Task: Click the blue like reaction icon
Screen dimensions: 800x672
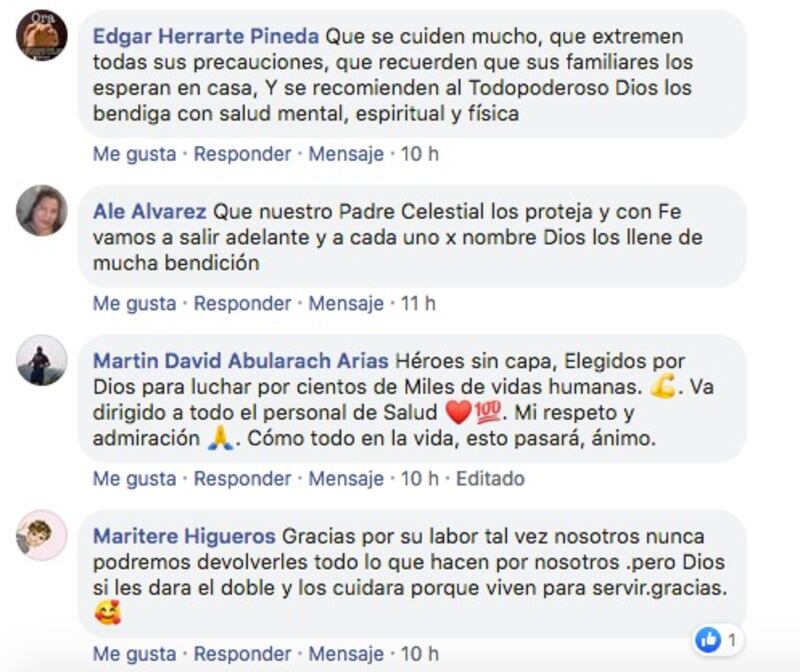Action: (x=709, y=640)
